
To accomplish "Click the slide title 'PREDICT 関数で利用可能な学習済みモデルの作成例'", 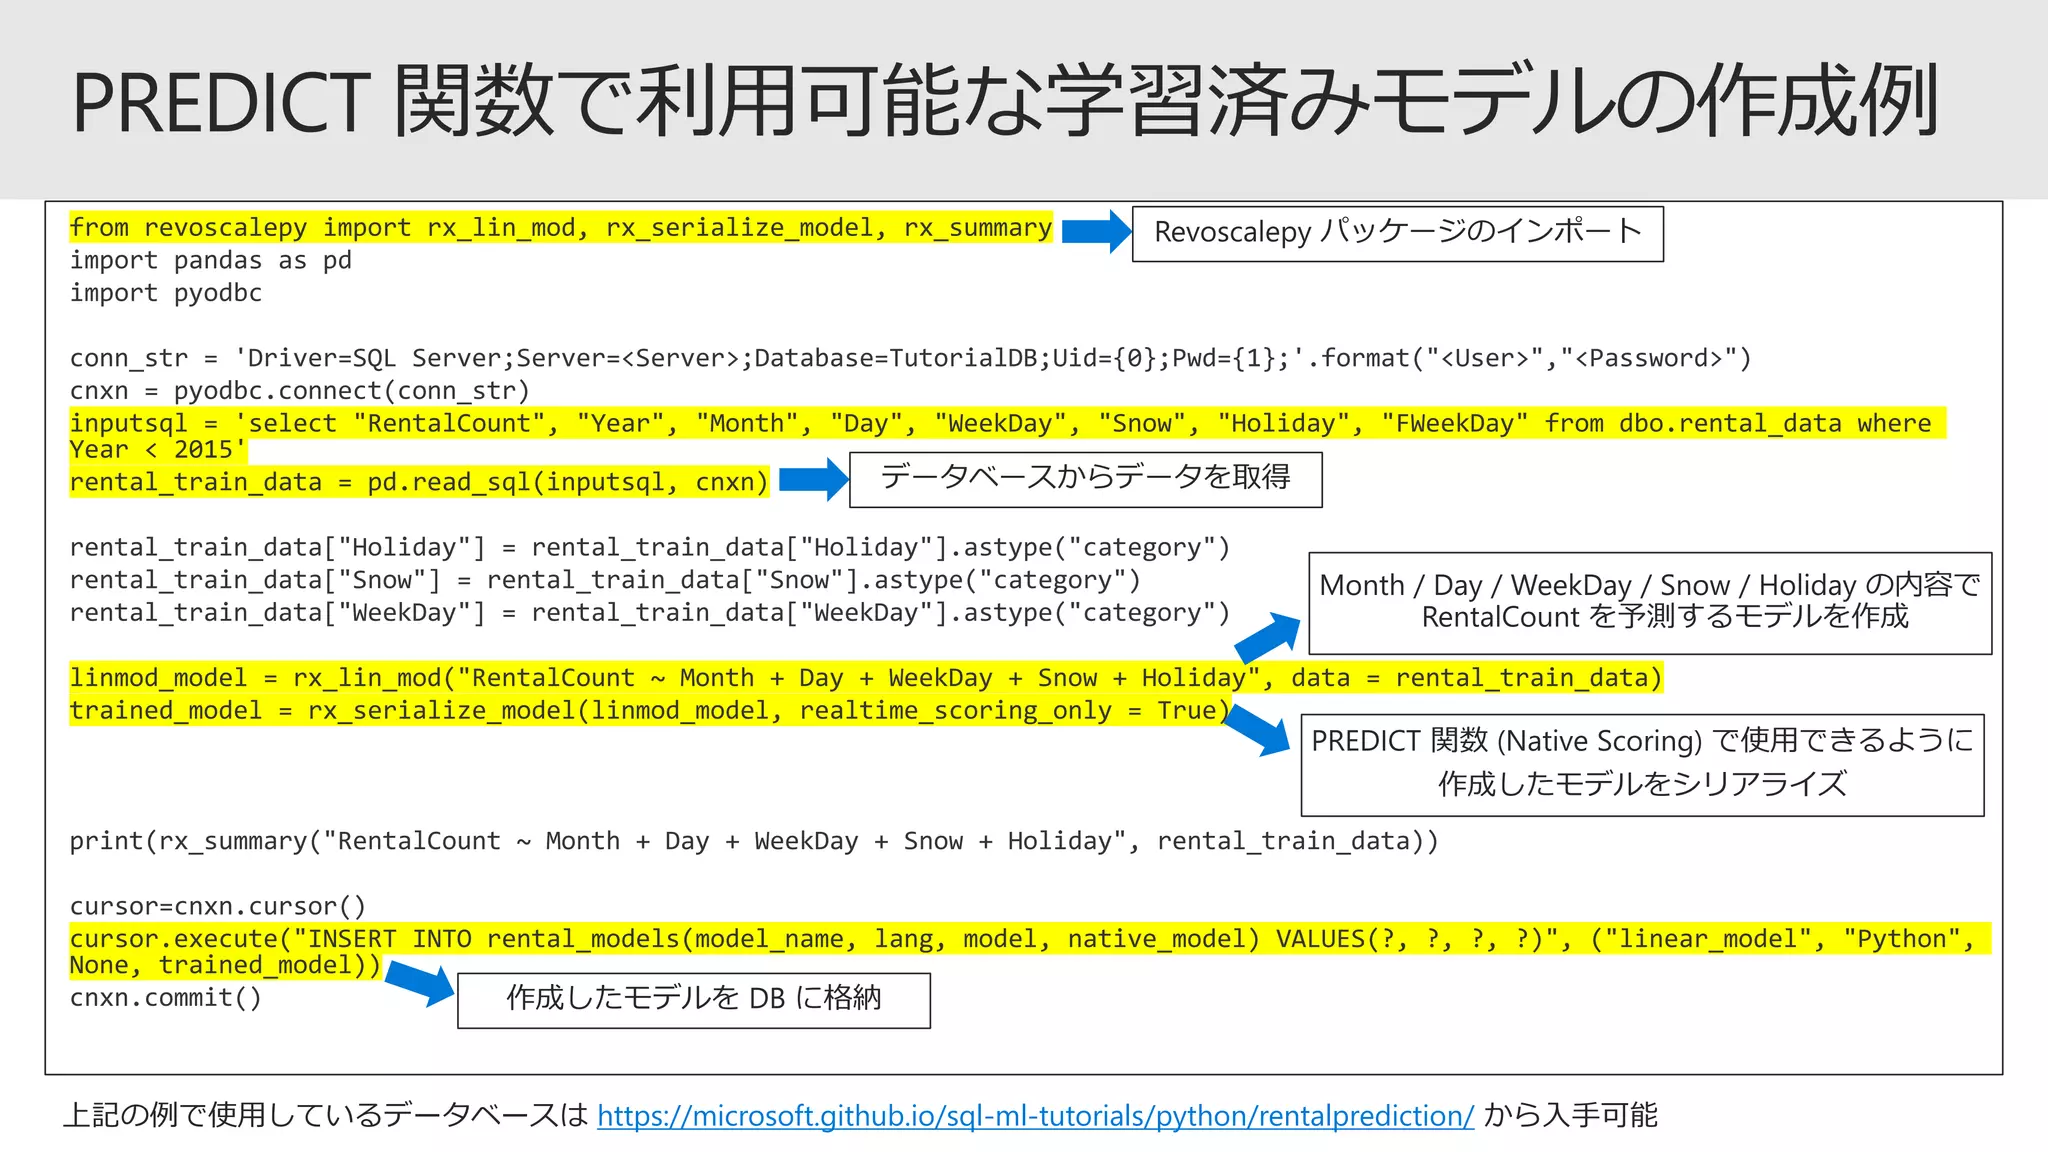I will click(x=1005, y=100).
